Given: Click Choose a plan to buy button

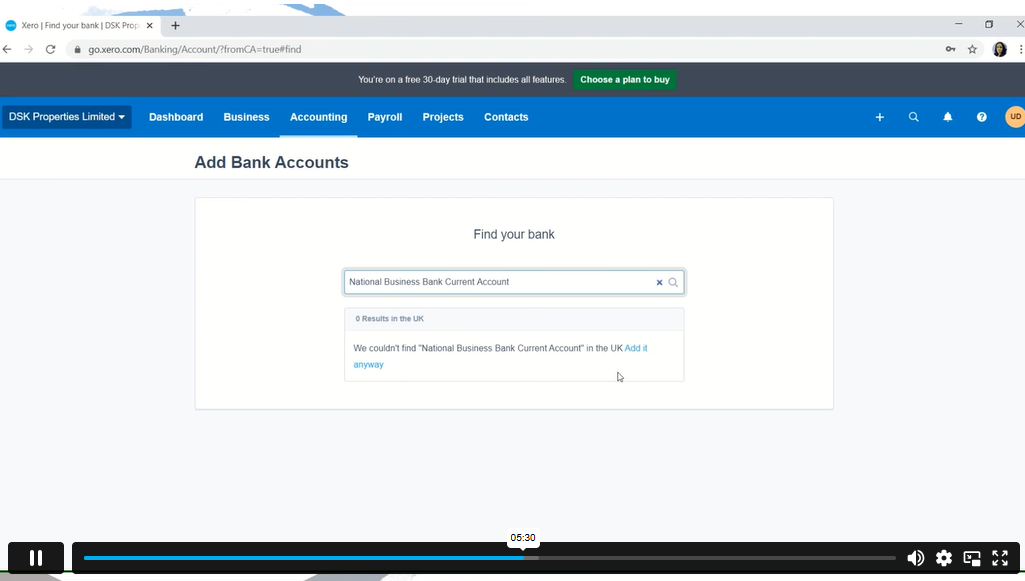Looking at the screenshot, I should (x=625, y=80).
